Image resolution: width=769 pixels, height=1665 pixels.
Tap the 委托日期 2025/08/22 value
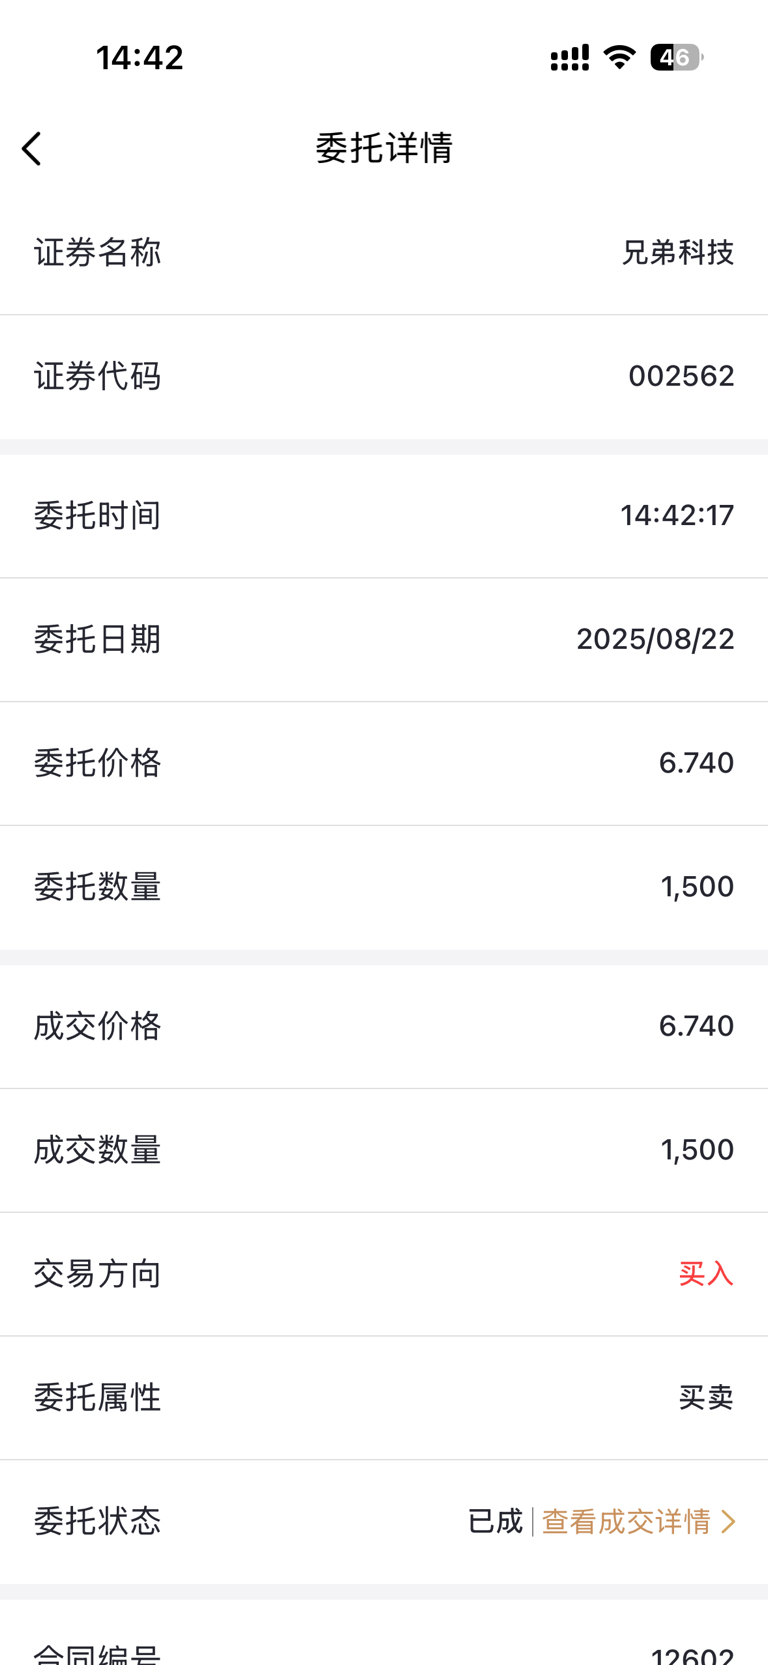pyautogui.click(x=655, y=639)
